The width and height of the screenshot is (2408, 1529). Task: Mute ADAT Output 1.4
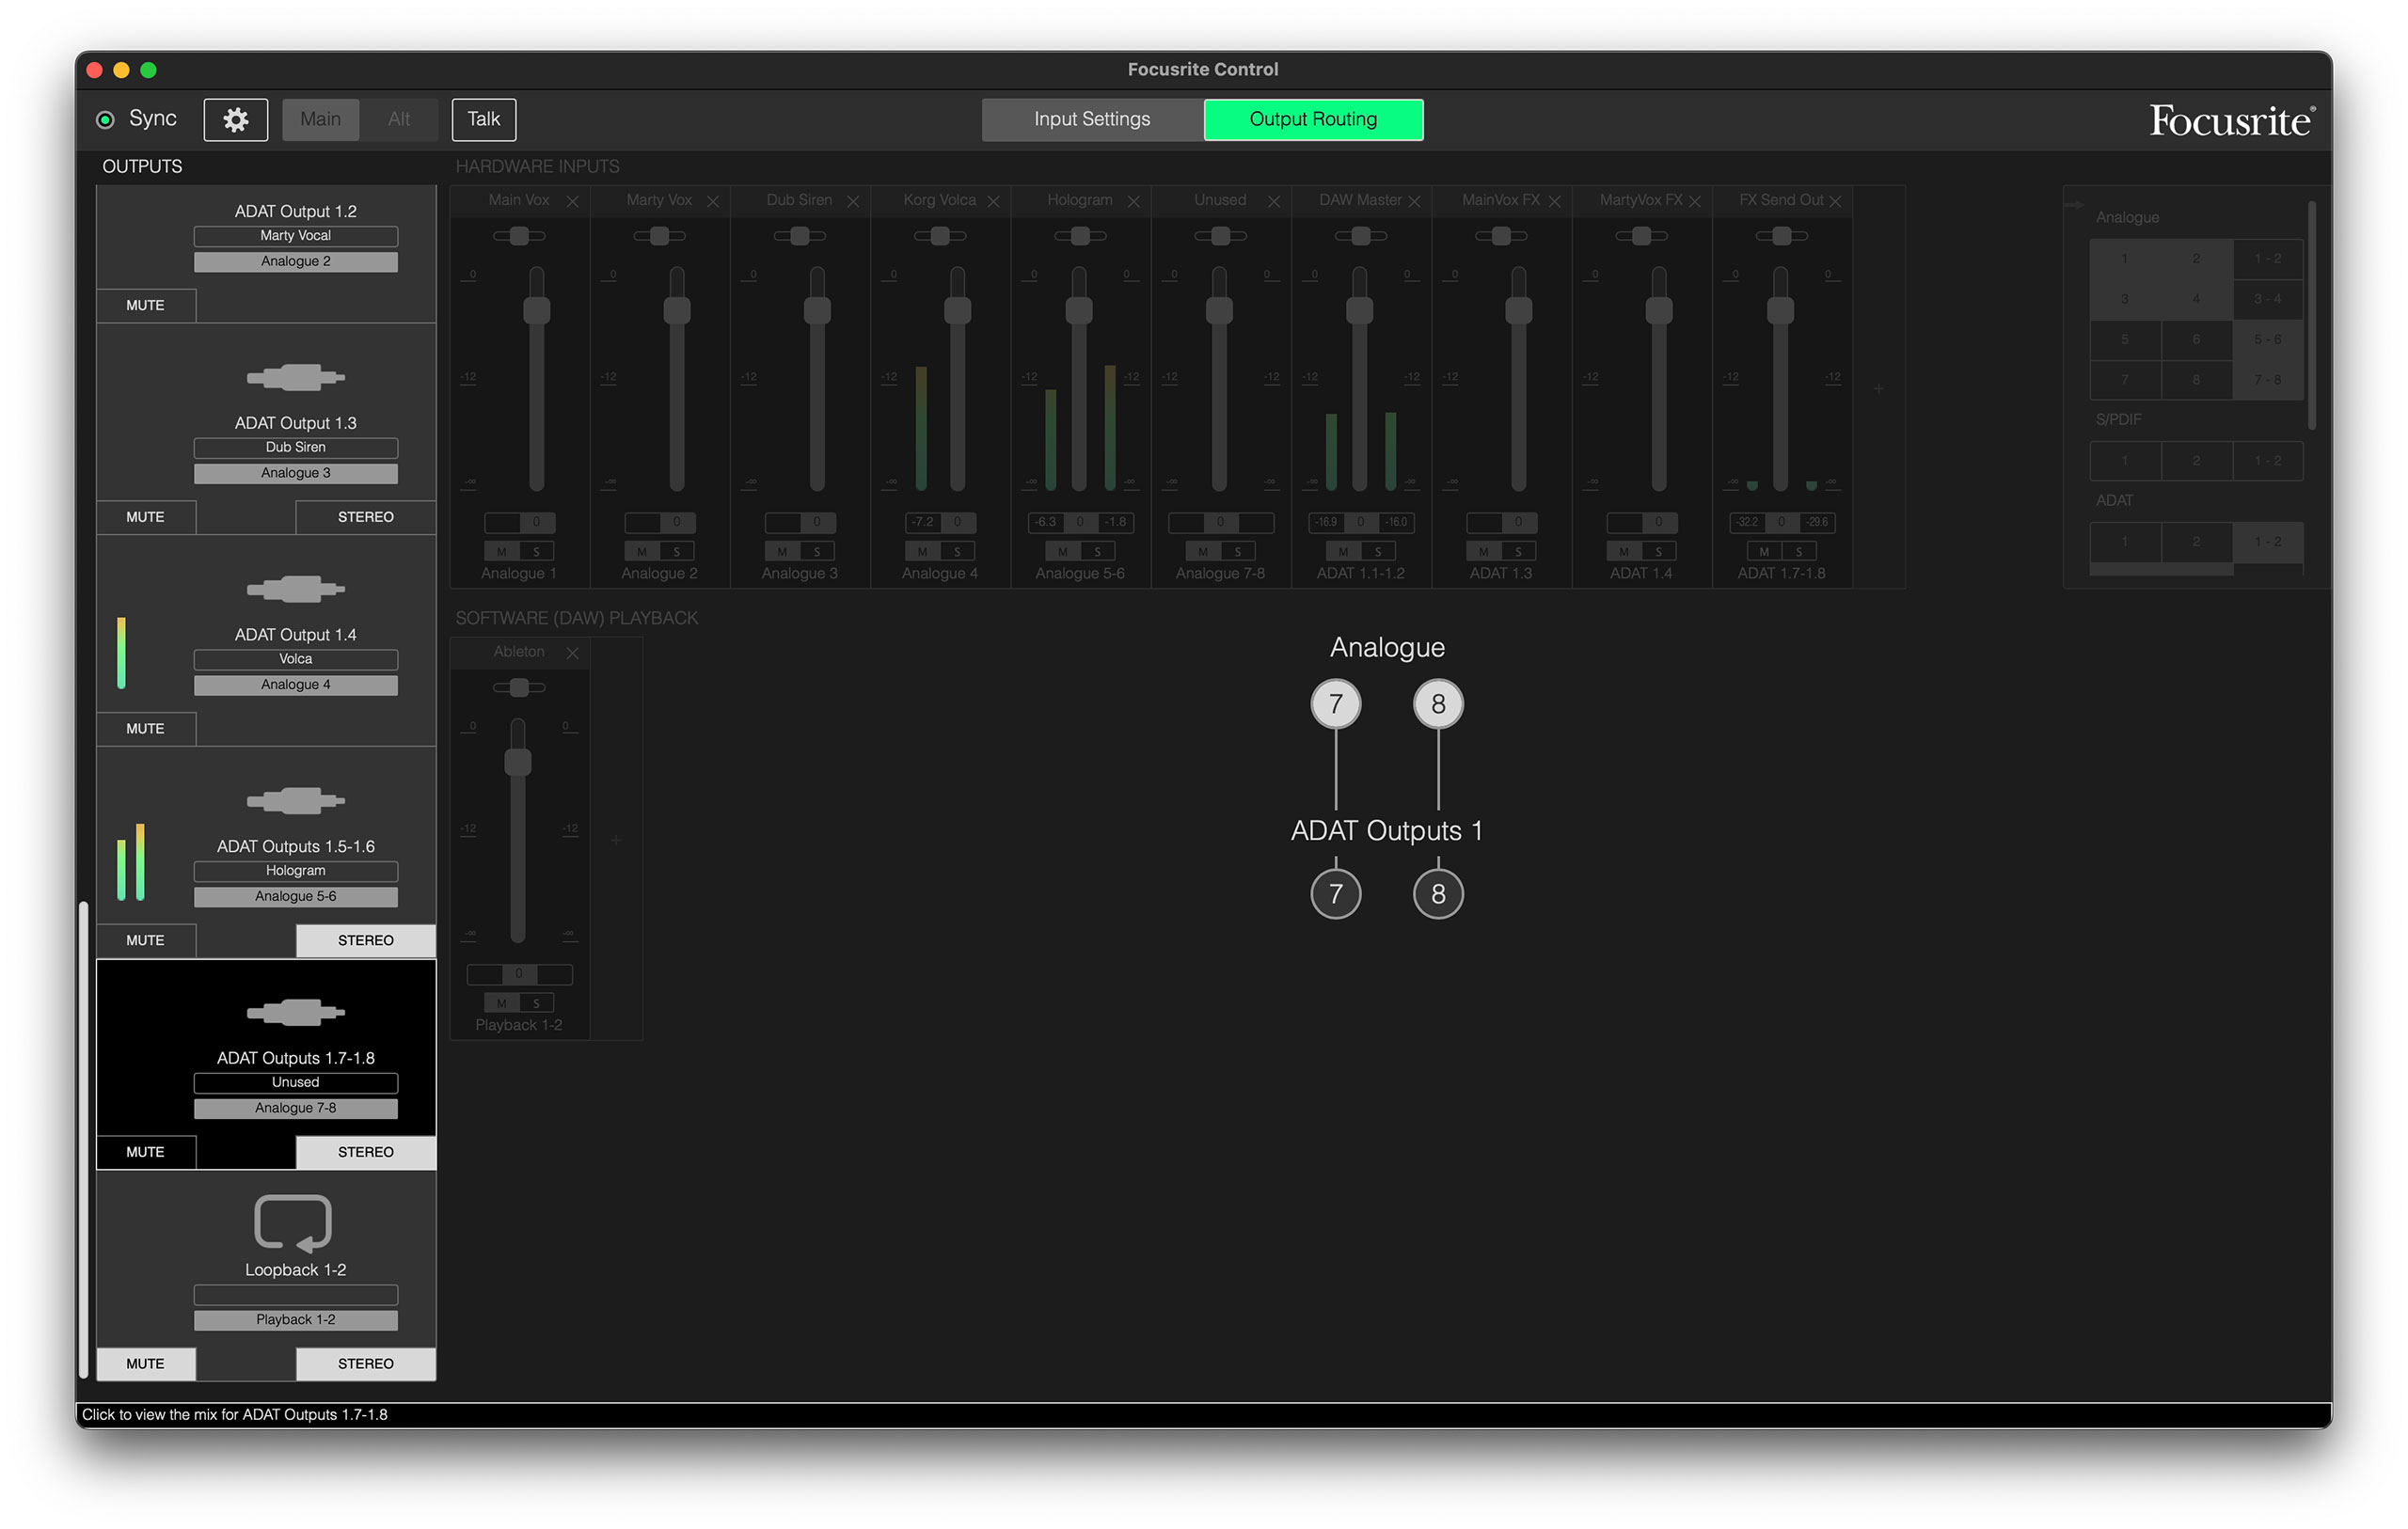point(146,729)
